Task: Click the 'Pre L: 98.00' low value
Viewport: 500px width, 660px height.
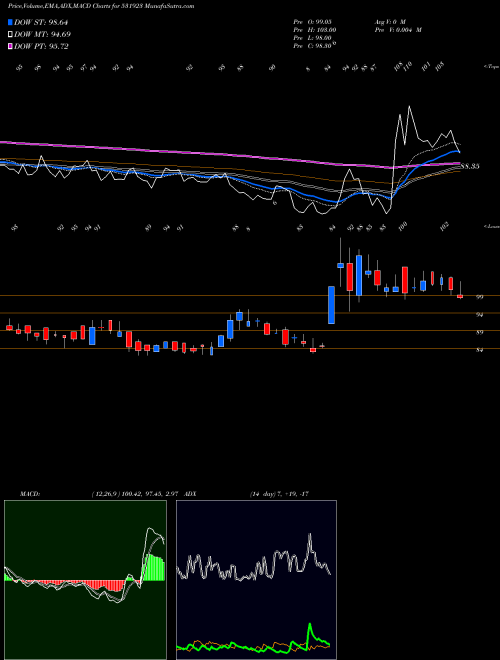Action: click(x=314, y=38)
